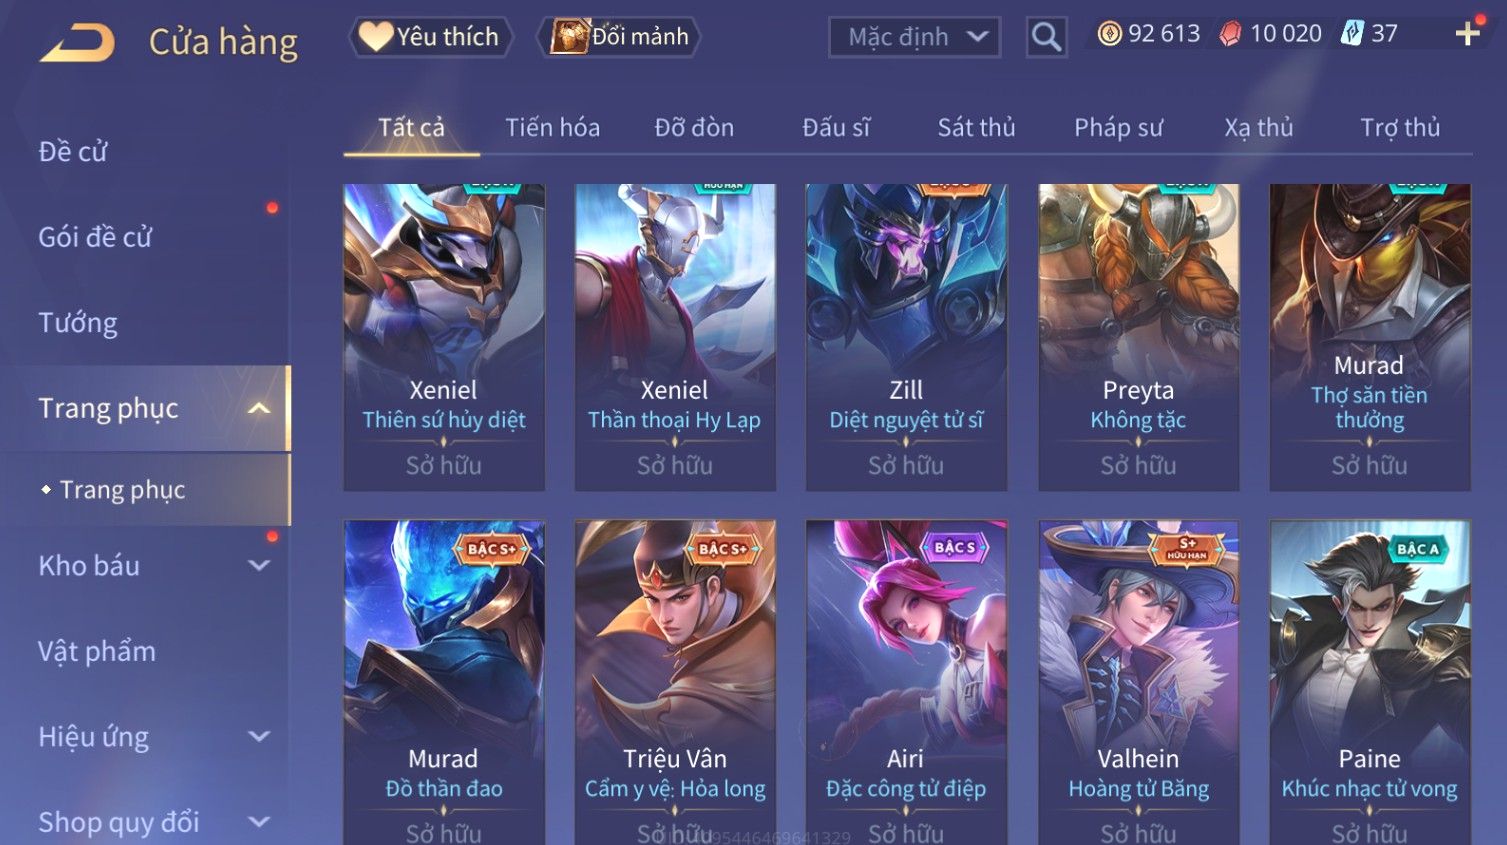Tap the gold coin balance icon
The image size is (1507, 845).
click(x=1109, y=34)
